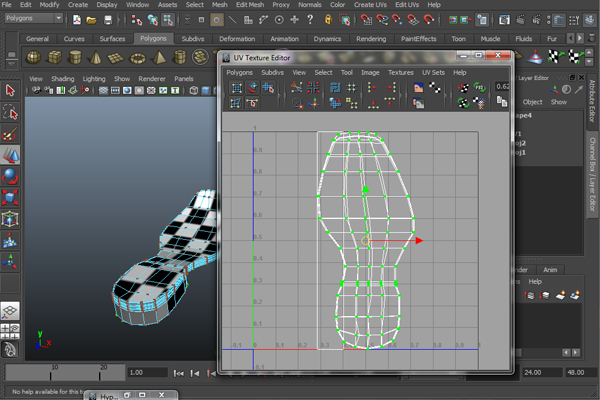The image size is (600, 400).
Task: Click the UV lattice tool icon
Action: [x=236, y=88]
